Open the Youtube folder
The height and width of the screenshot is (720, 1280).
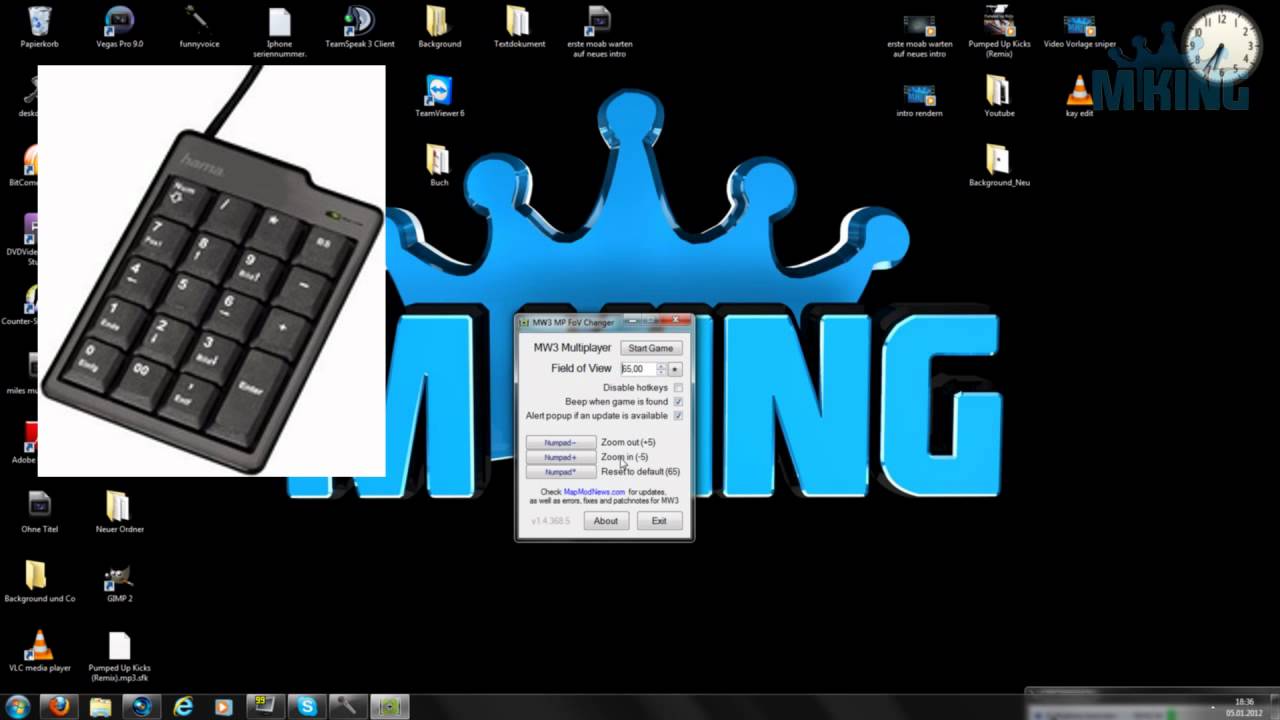click(999, 97)
